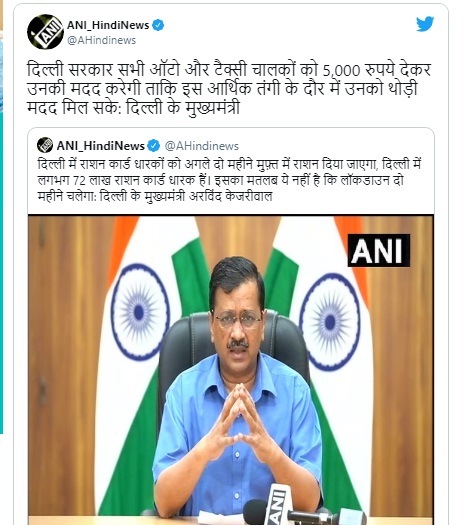Click the Twitter bird logo
Image resolution: width=467 pixels, height=525 pixels.
coord(425,24)
